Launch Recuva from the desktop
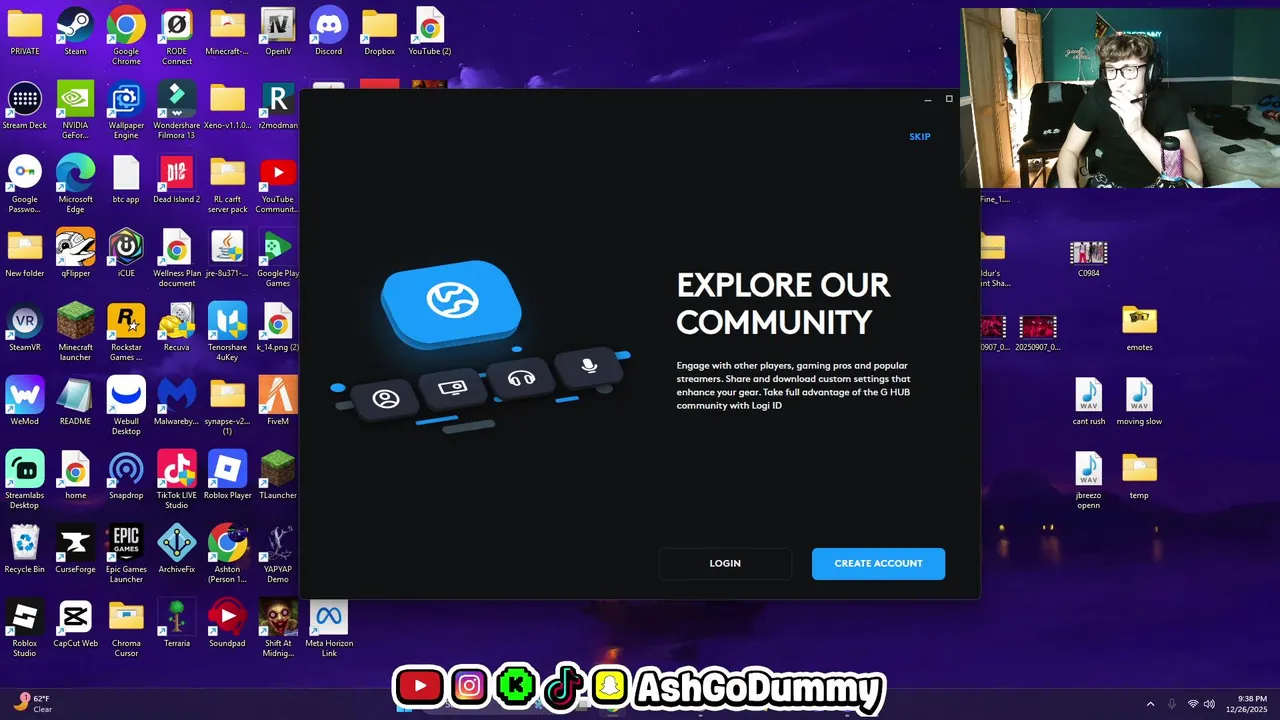This screenshot has width=1280, height=720. pyautogui.click(x=177, y=327)
